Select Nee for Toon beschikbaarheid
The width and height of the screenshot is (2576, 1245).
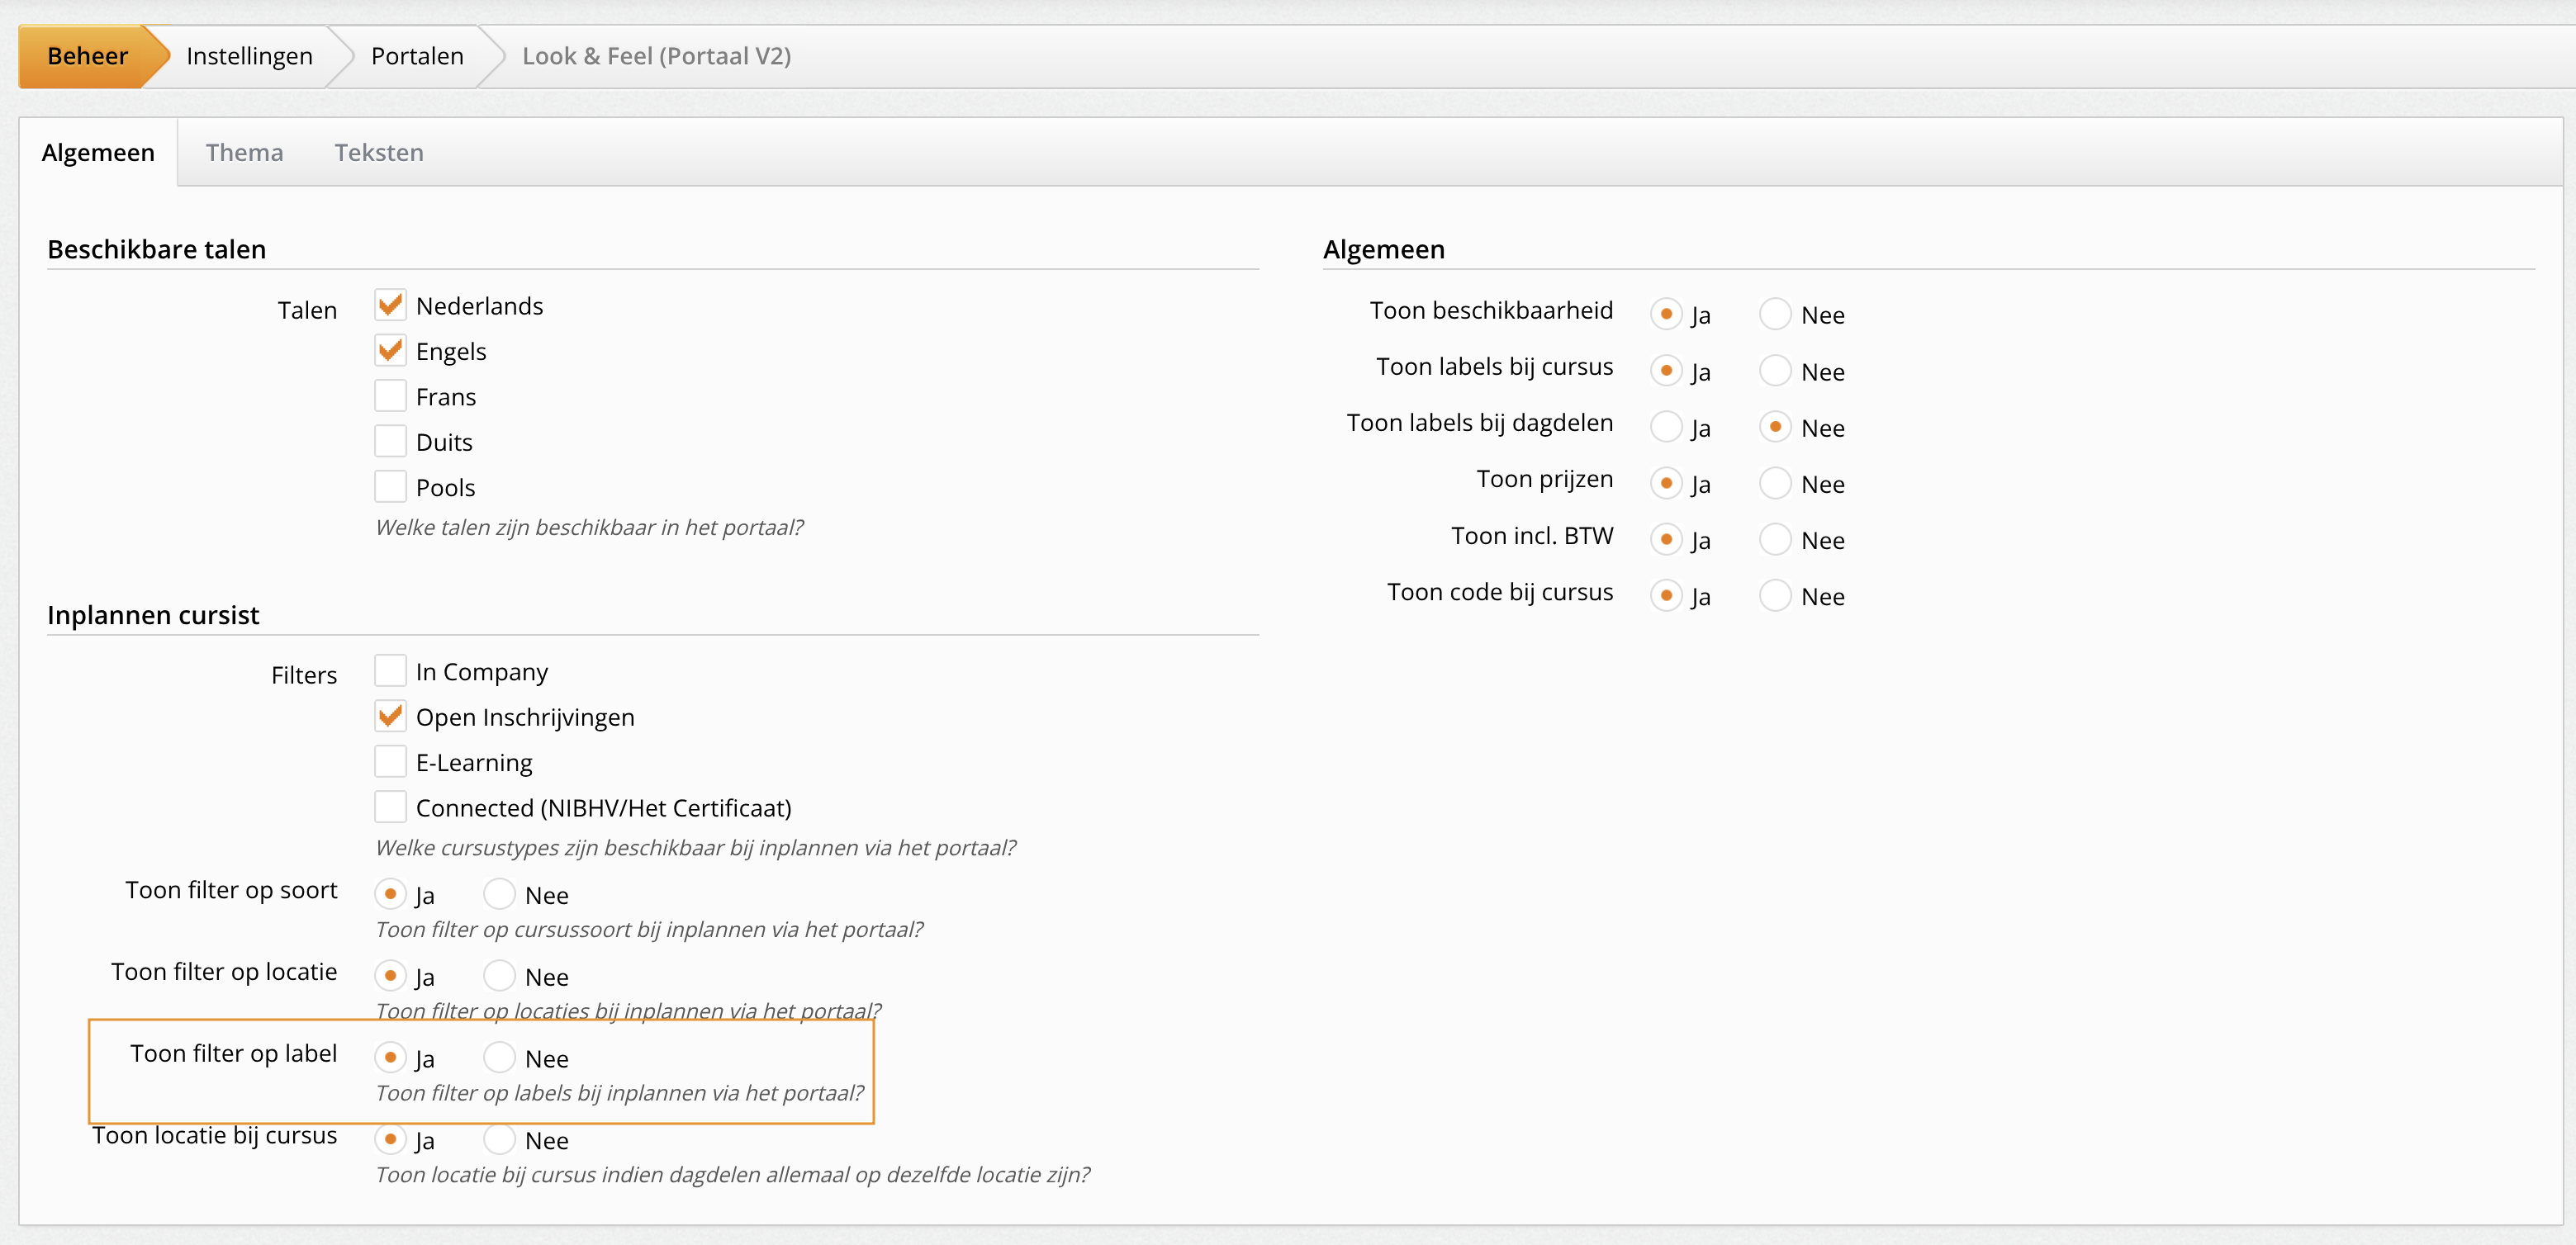[1775, 314]
